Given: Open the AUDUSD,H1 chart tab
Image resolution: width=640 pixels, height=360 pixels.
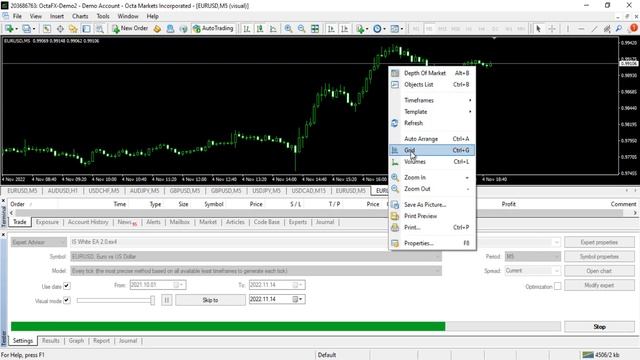Looking at the screenshot, I should coord(62,191).
